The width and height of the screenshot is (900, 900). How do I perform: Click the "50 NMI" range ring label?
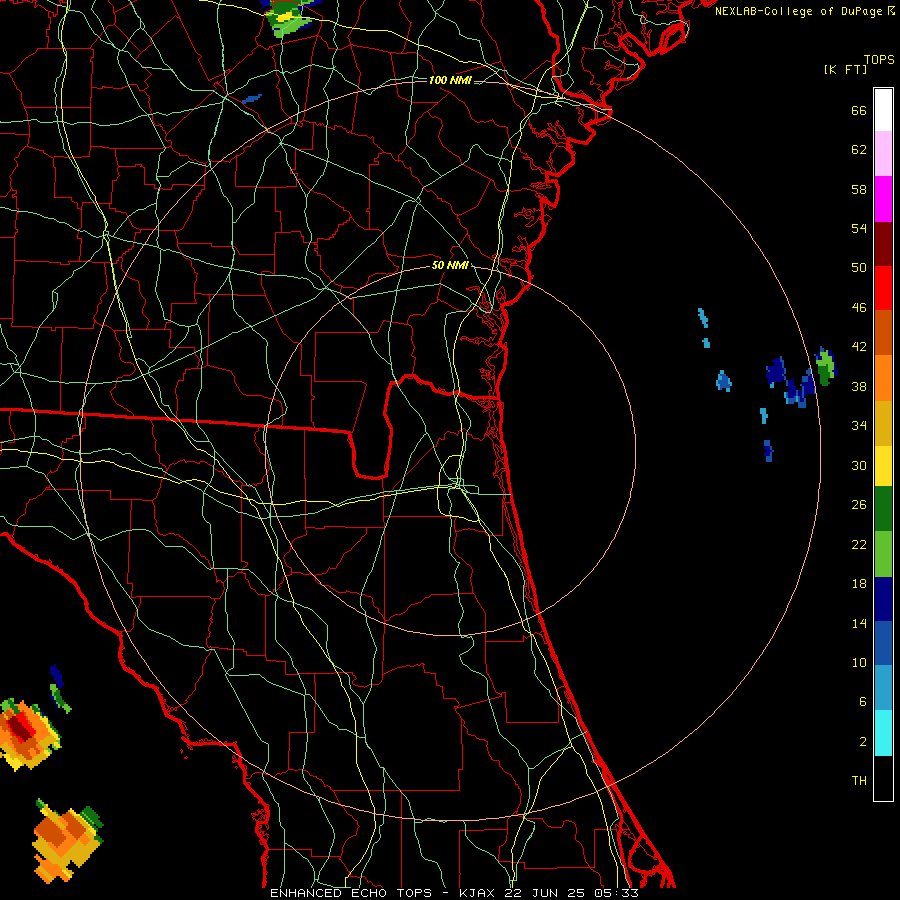450,265
